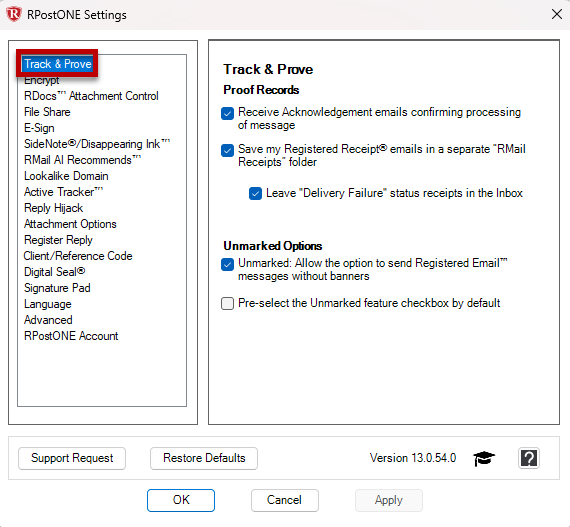Go to E-Sign settings
The height and width of the screenshot is (527, 570).
click(x=39, y=128)
